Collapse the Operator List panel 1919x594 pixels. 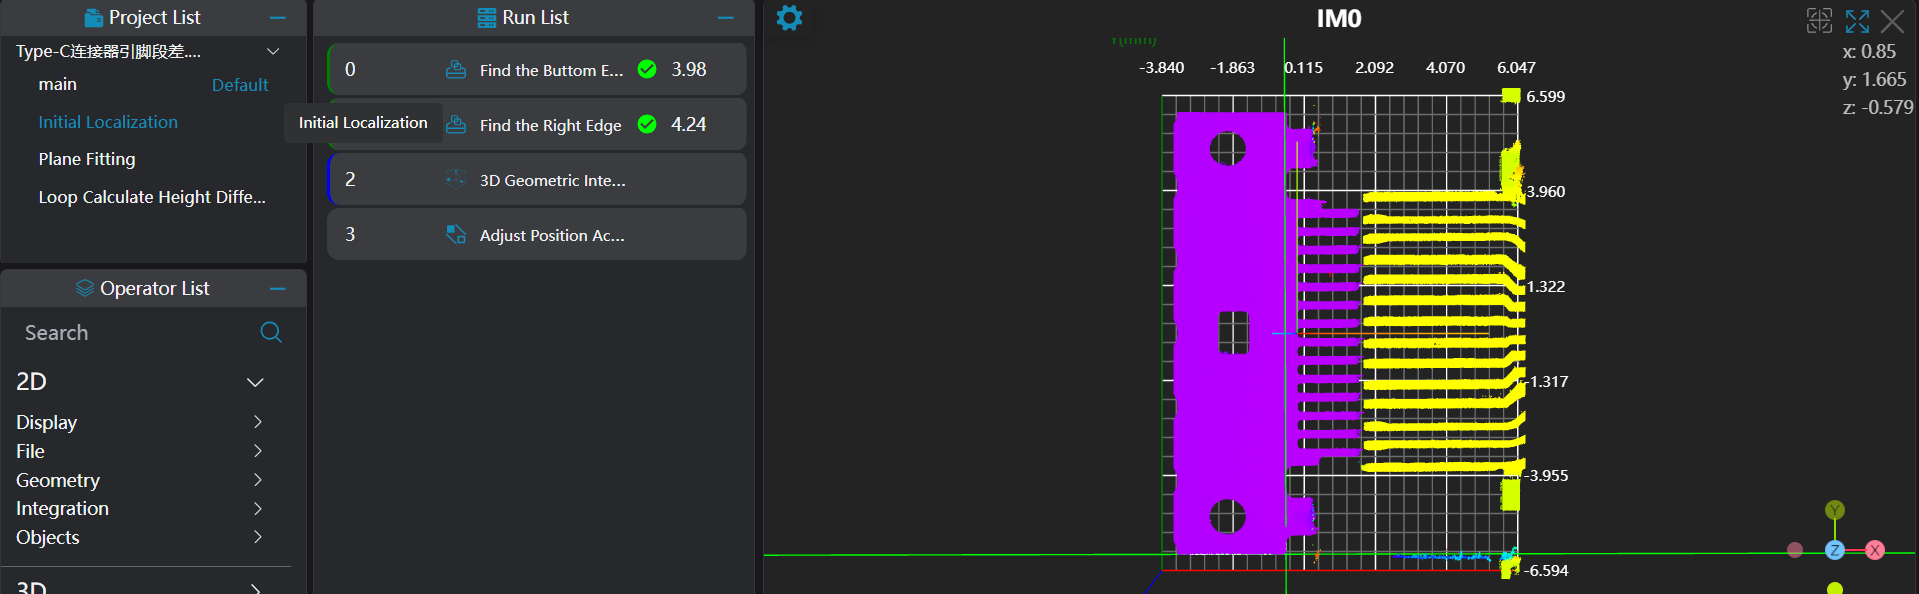click(x=278, y=289)
